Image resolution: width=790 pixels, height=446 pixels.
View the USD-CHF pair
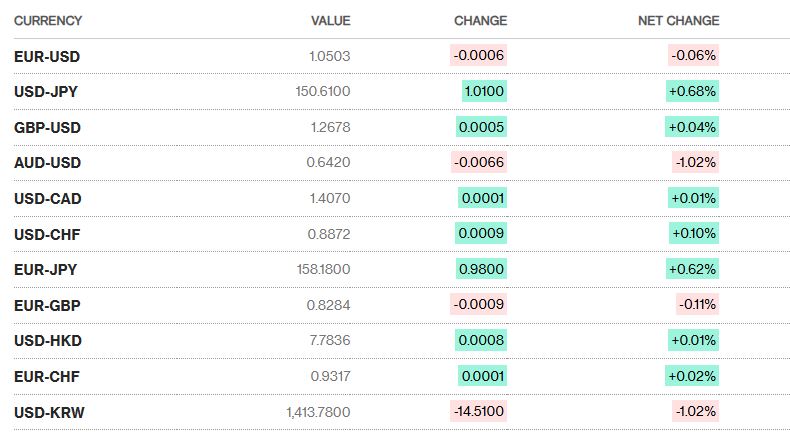click(x=47, y=234)
